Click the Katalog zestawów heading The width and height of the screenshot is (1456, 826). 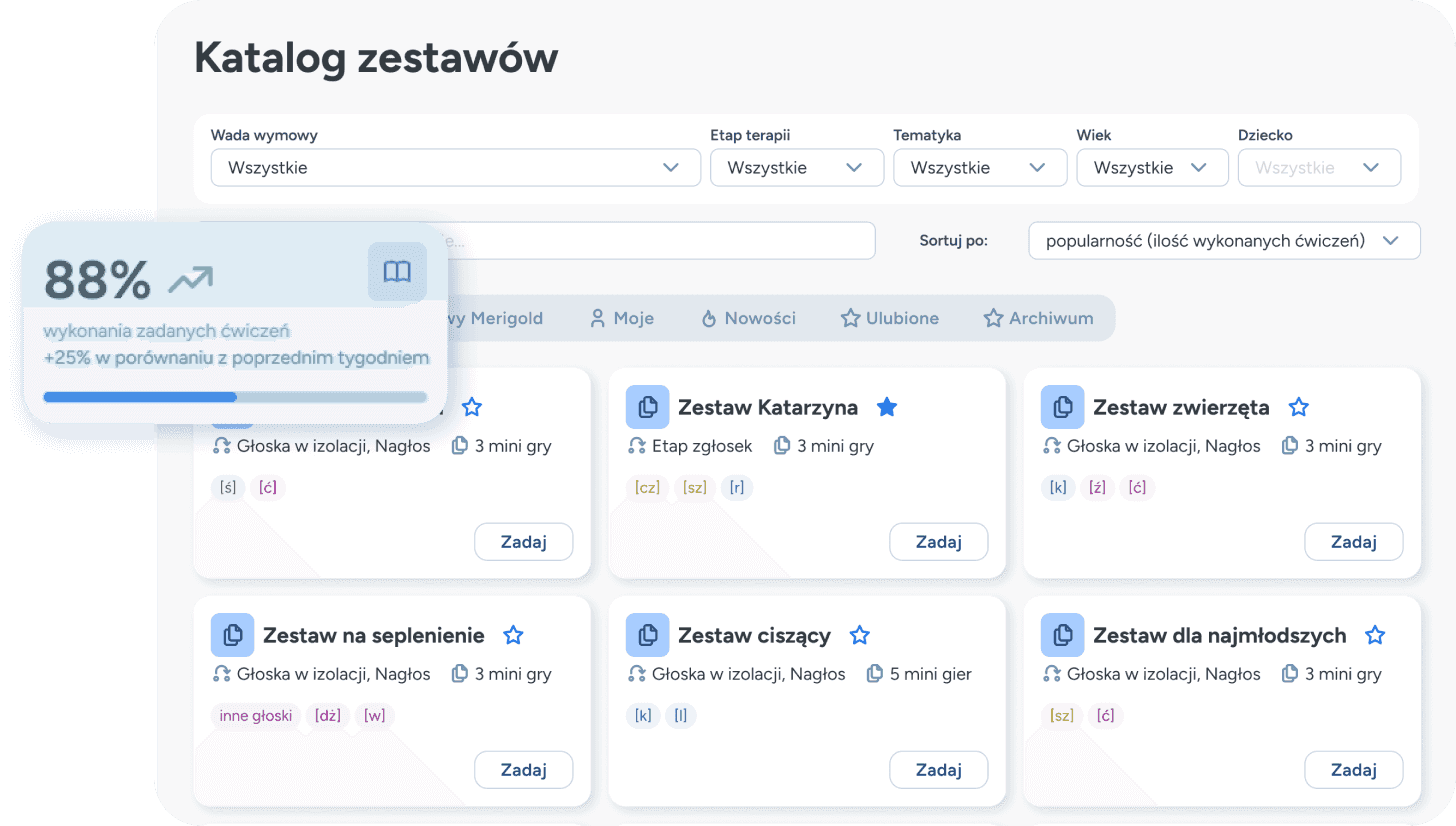tap(376, 58)
